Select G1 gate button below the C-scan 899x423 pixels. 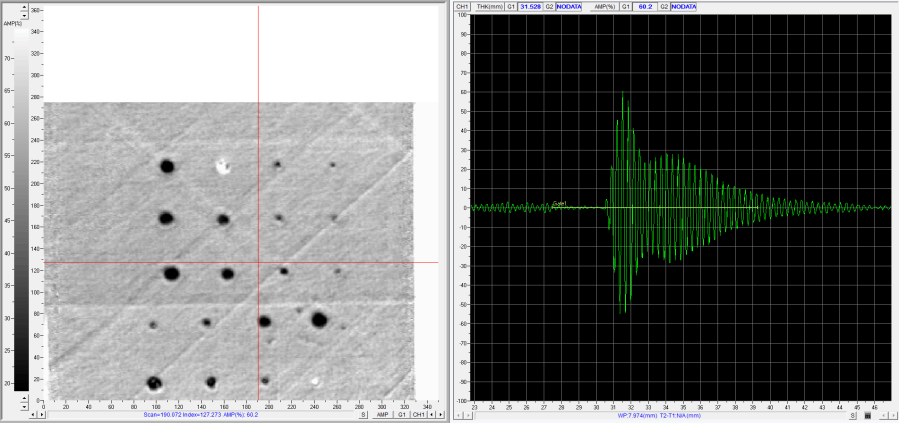click(x=401, y=414)
